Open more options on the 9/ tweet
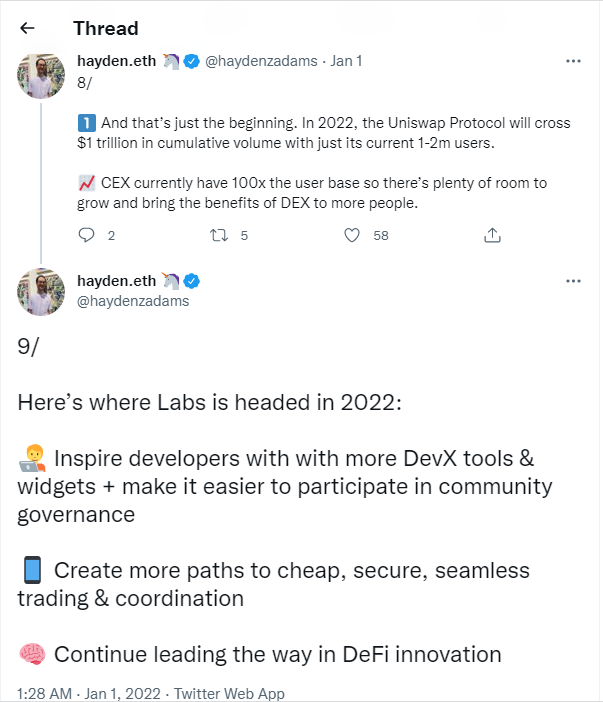The image size is (603, 702). point(573,282)
